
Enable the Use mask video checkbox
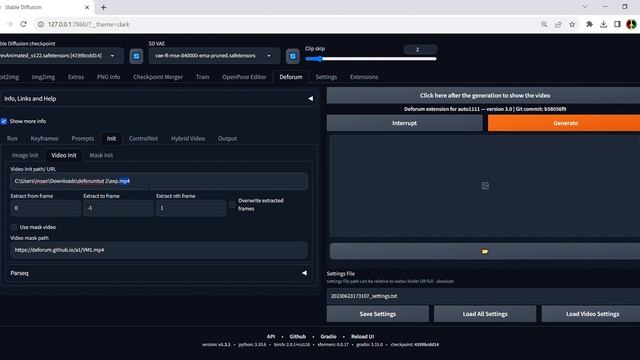[x=14, y=227]
